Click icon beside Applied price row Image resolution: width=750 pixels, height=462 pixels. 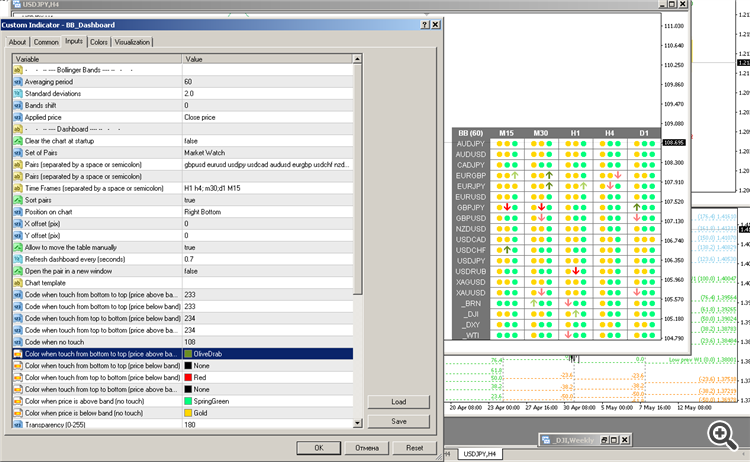pyautogui.click(x=18, y=117)
